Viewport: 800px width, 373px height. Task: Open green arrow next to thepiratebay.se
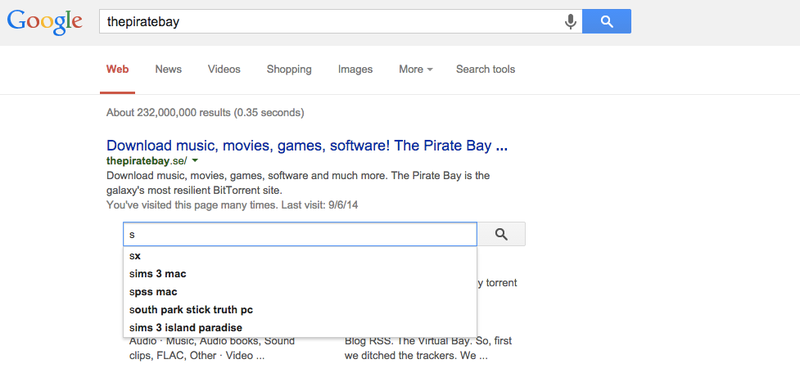[195, 161]
